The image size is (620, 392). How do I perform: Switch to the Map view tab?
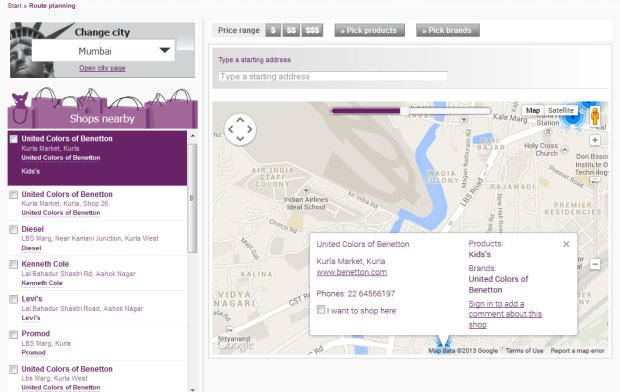coord(533,110)
